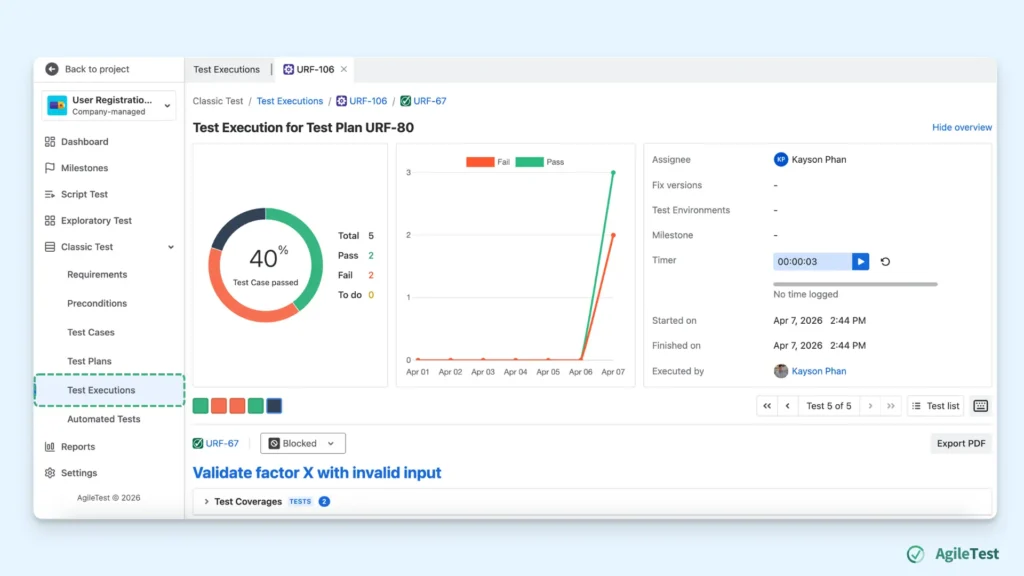1024x576 pixels.
Task: Start the timer play button
Action: coord(860,261)
